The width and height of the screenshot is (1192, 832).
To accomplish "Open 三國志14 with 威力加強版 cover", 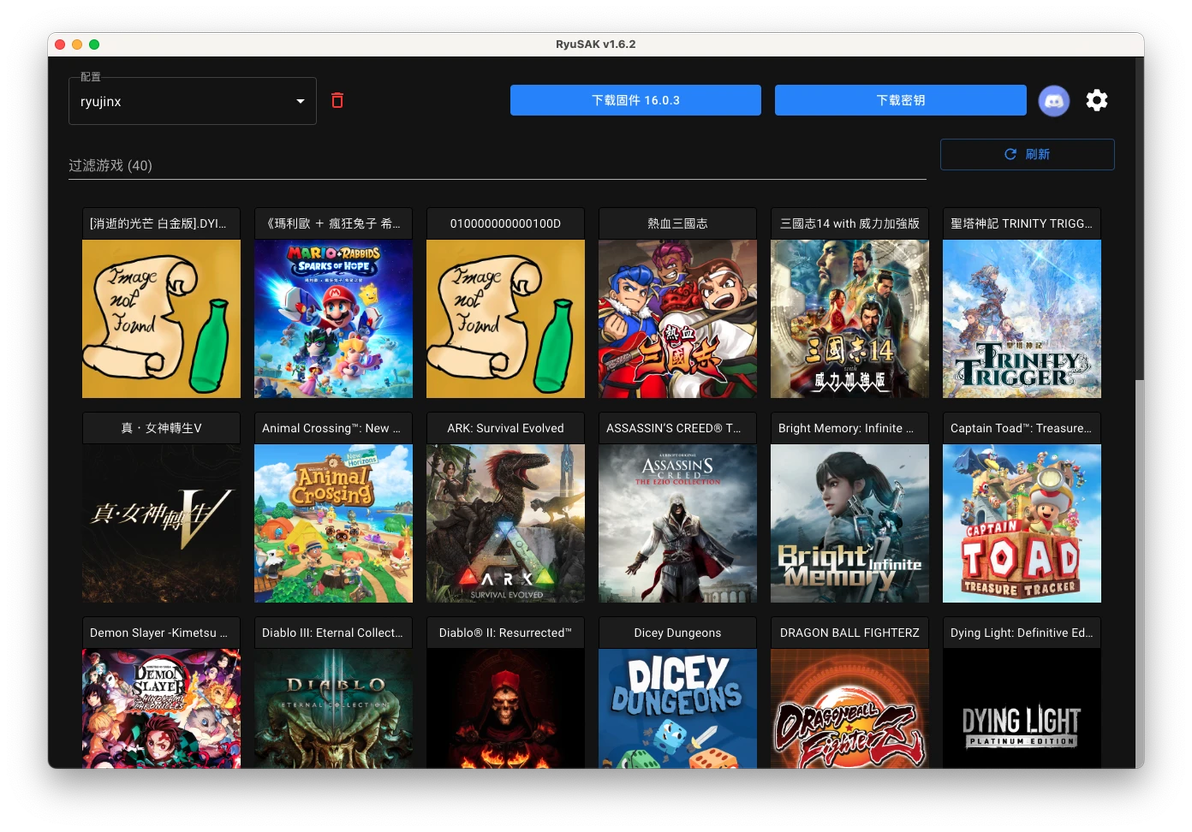I will 850,319.
